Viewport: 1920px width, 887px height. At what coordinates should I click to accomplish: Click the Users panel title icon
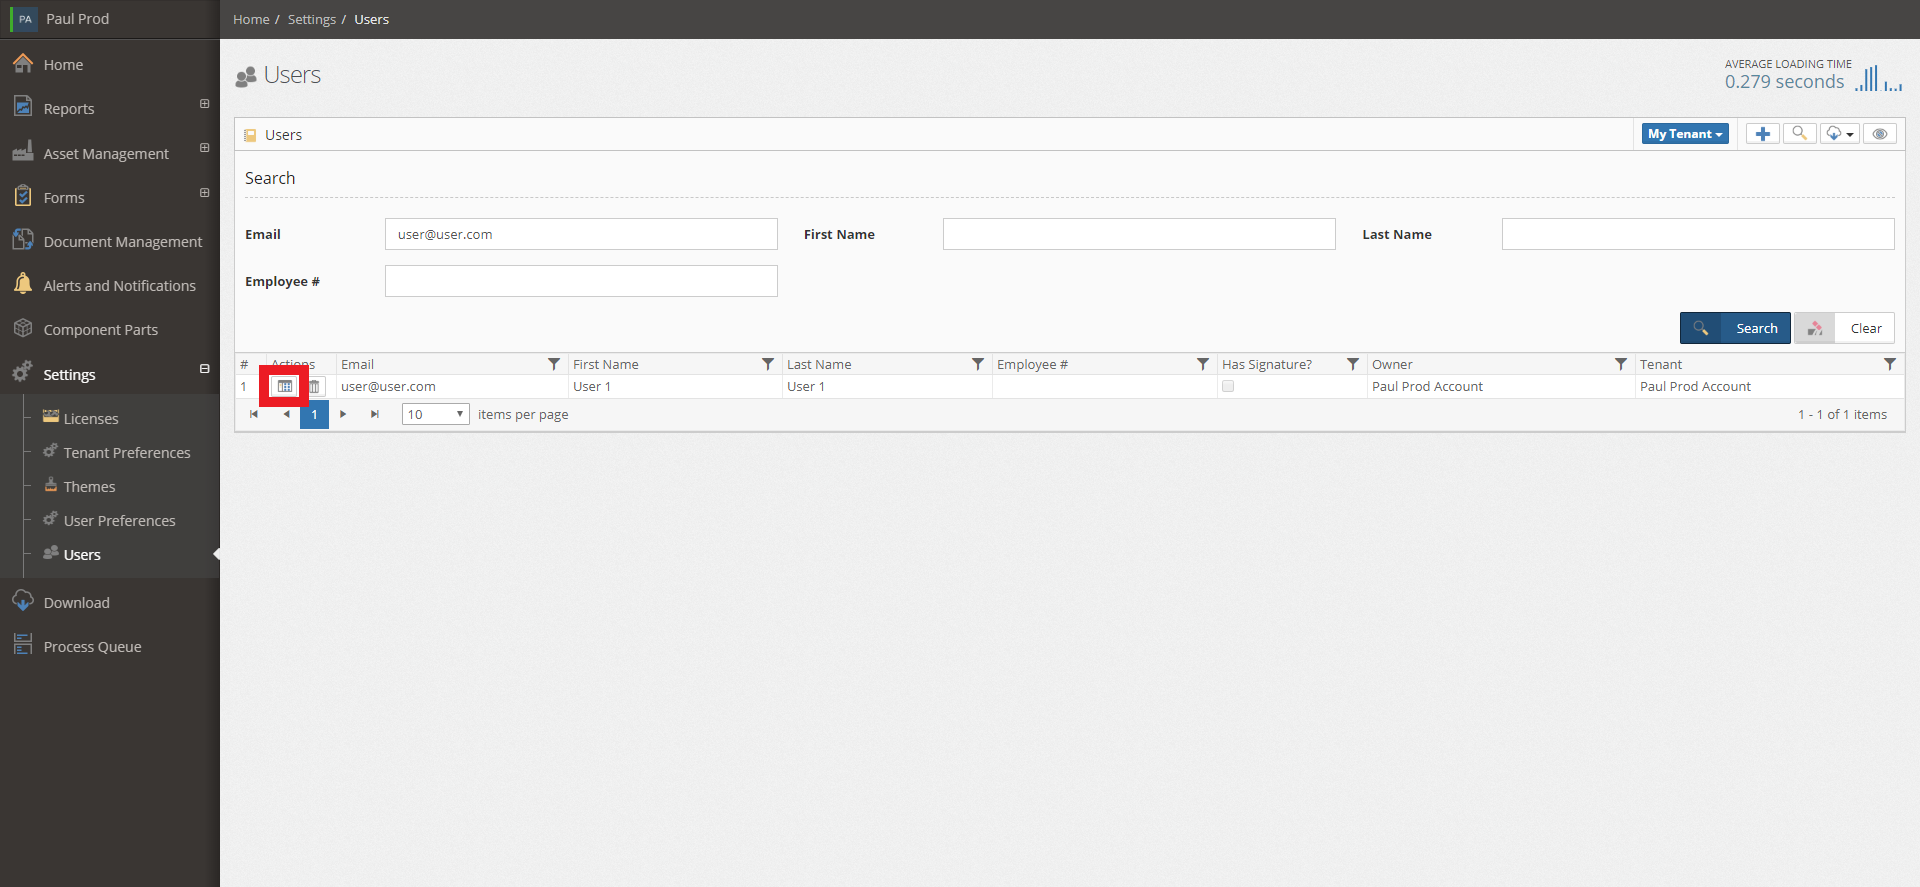point(250,135)
